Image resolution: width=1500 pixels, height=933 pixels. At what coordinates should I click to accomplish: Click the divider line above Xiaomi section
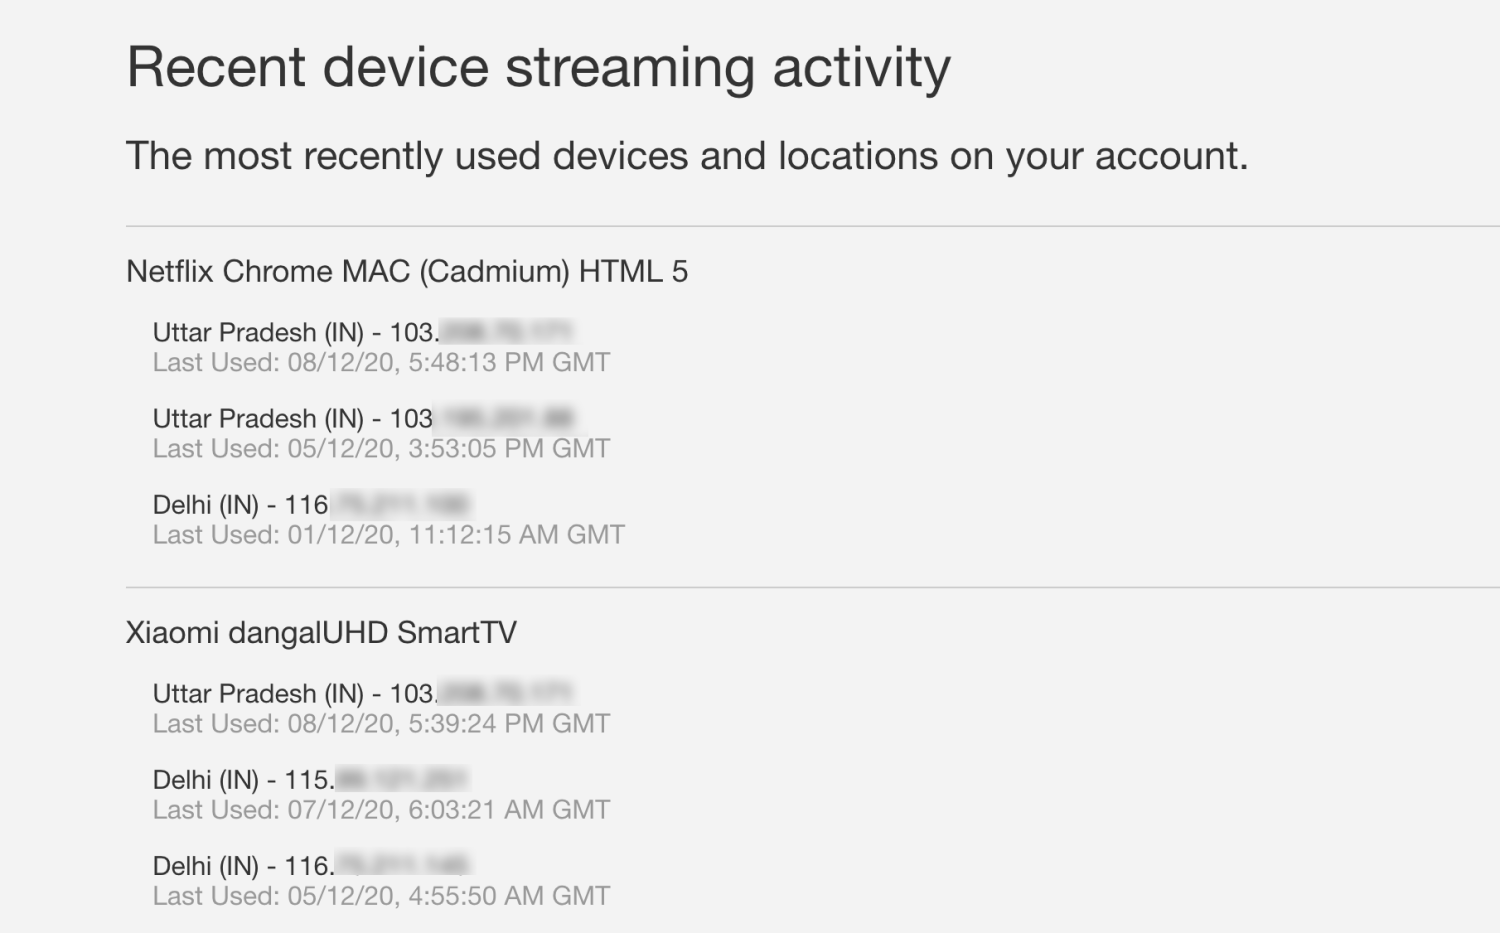[813, 587]
